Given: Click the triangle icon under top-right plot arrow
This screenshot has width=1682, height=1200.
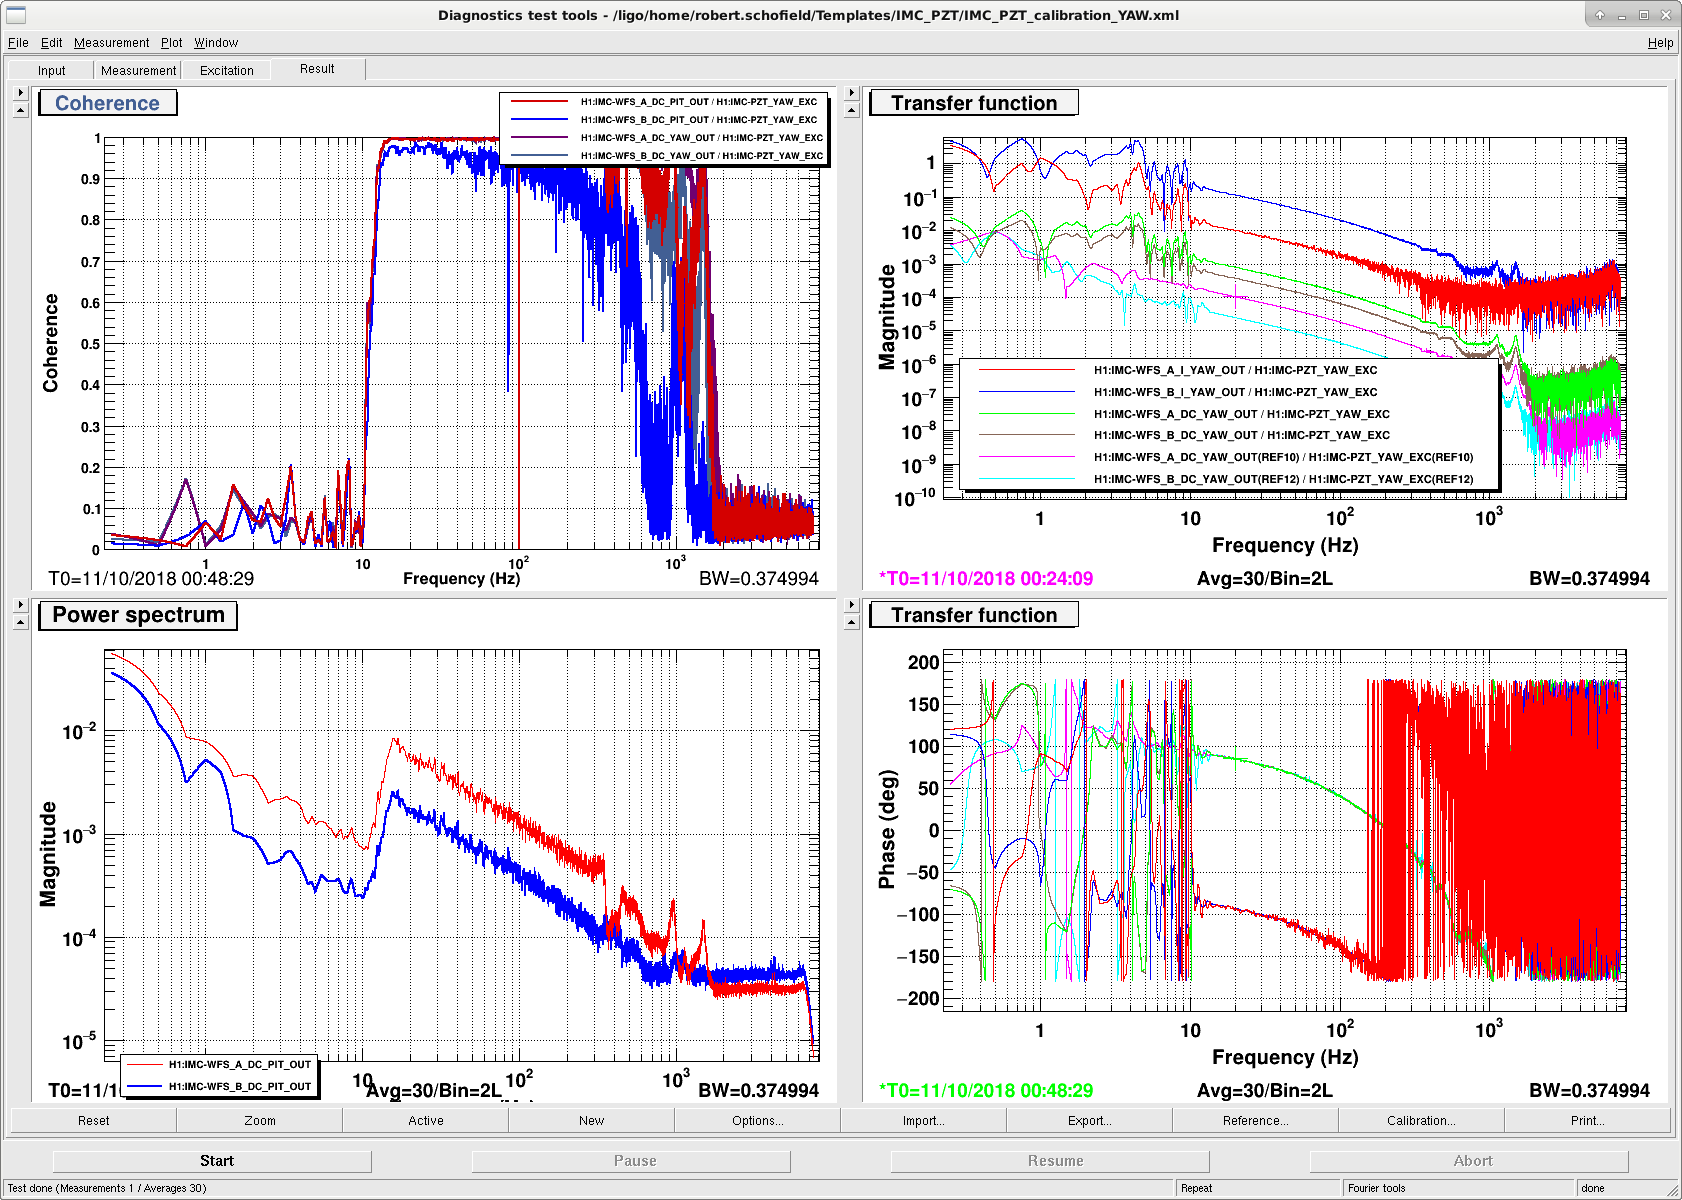Looking at the screenshot, I should click(x=852, y=111).
